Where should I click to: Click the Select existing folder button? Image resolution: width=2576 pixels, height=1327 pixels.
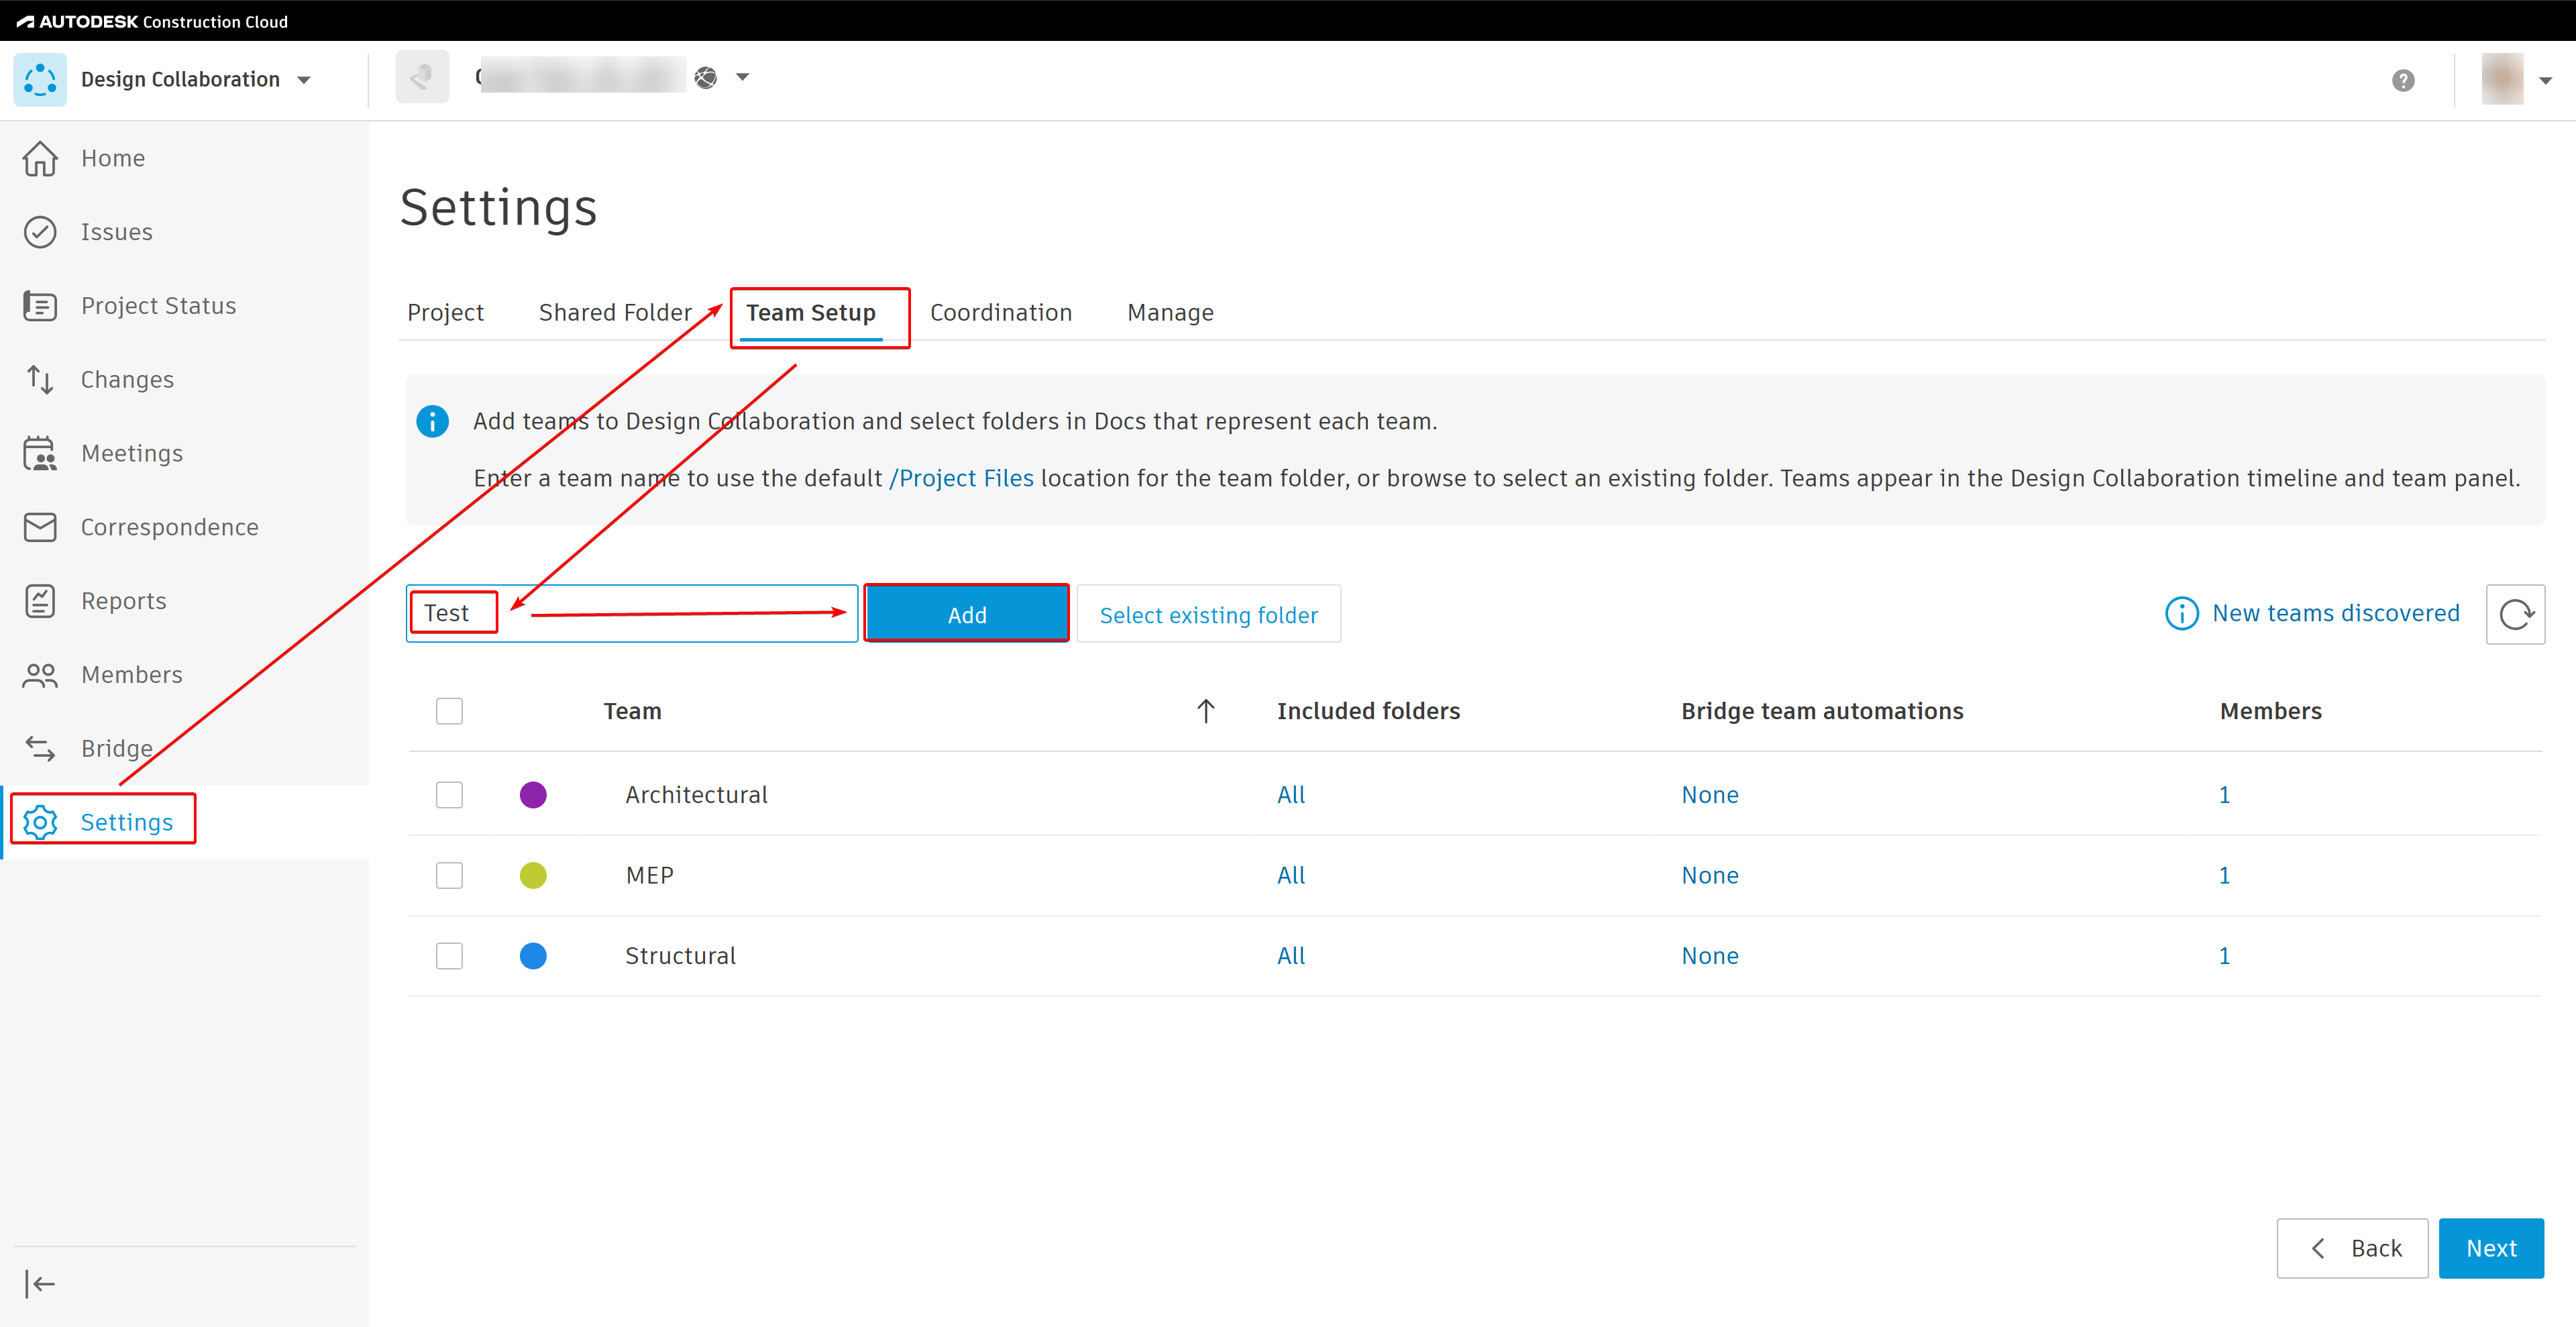(x=1208, y=615)
